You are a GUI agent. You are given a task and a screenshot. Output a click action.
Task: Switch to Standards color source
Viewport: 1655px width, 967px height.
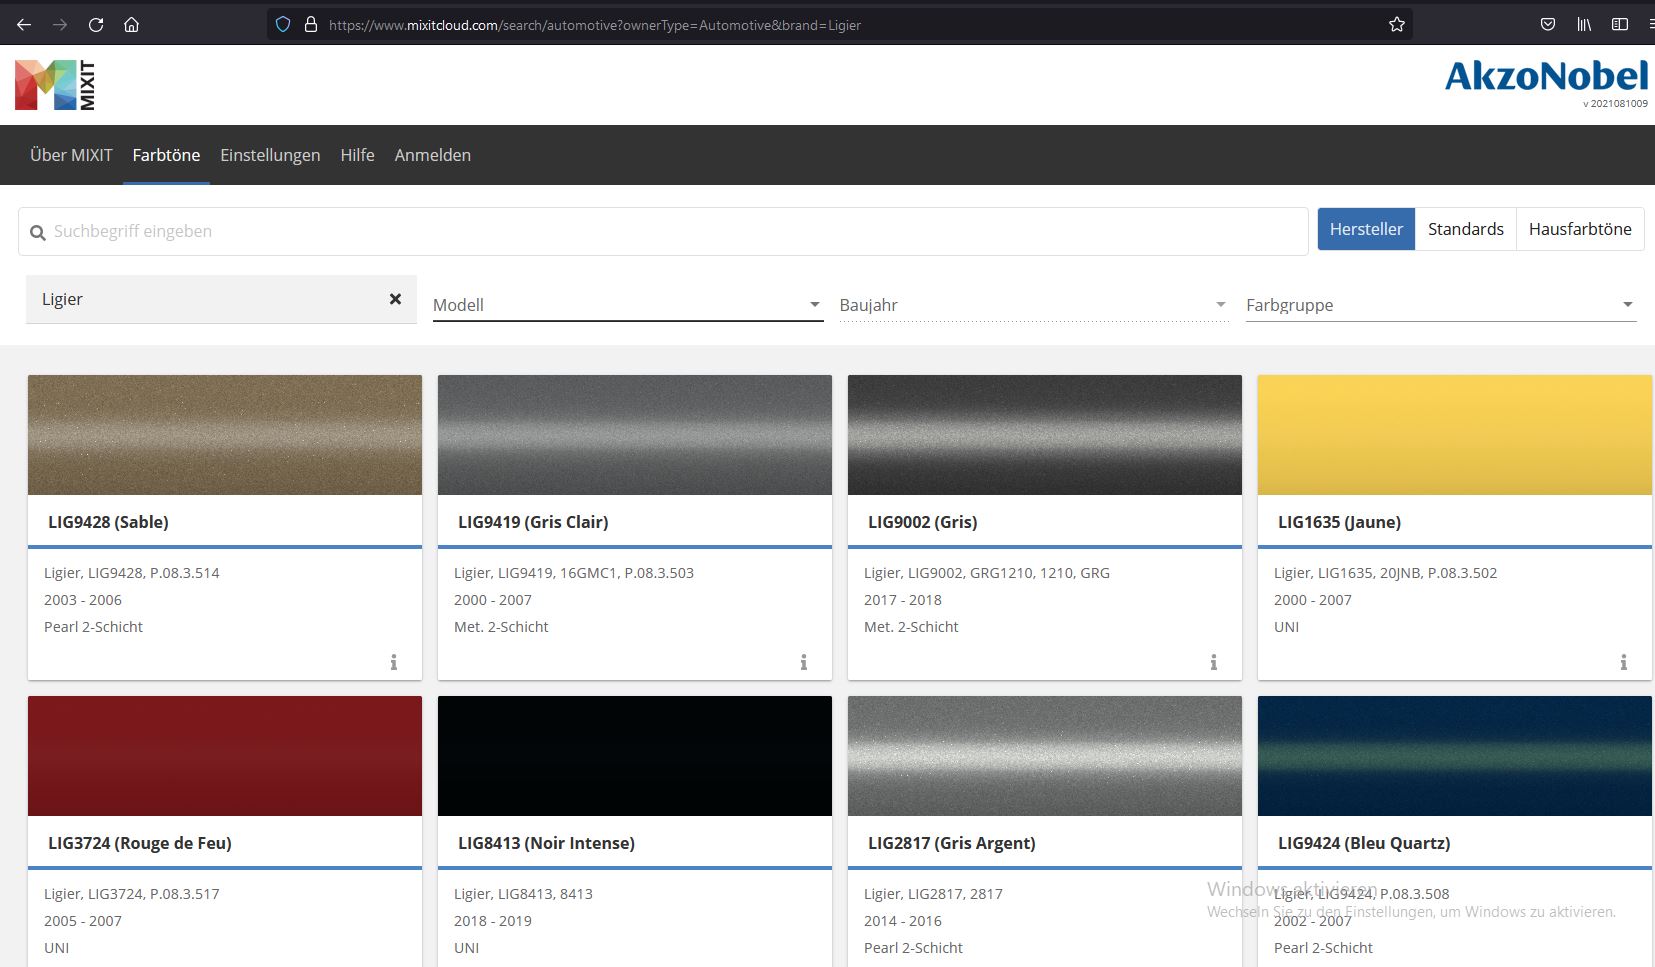pos(1465,229)
